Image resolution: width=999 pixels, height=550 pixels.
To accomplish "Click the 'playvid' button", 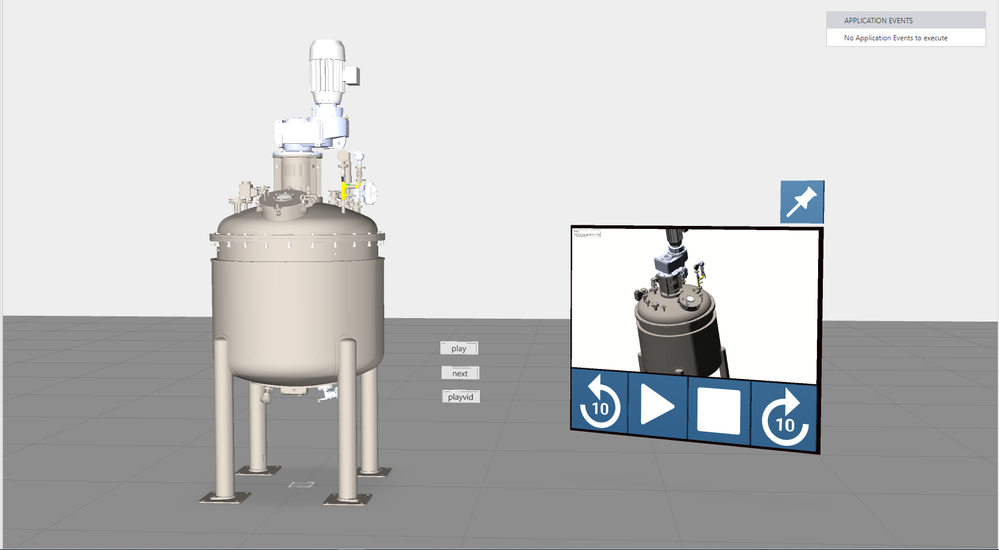I will click(461, 397).
